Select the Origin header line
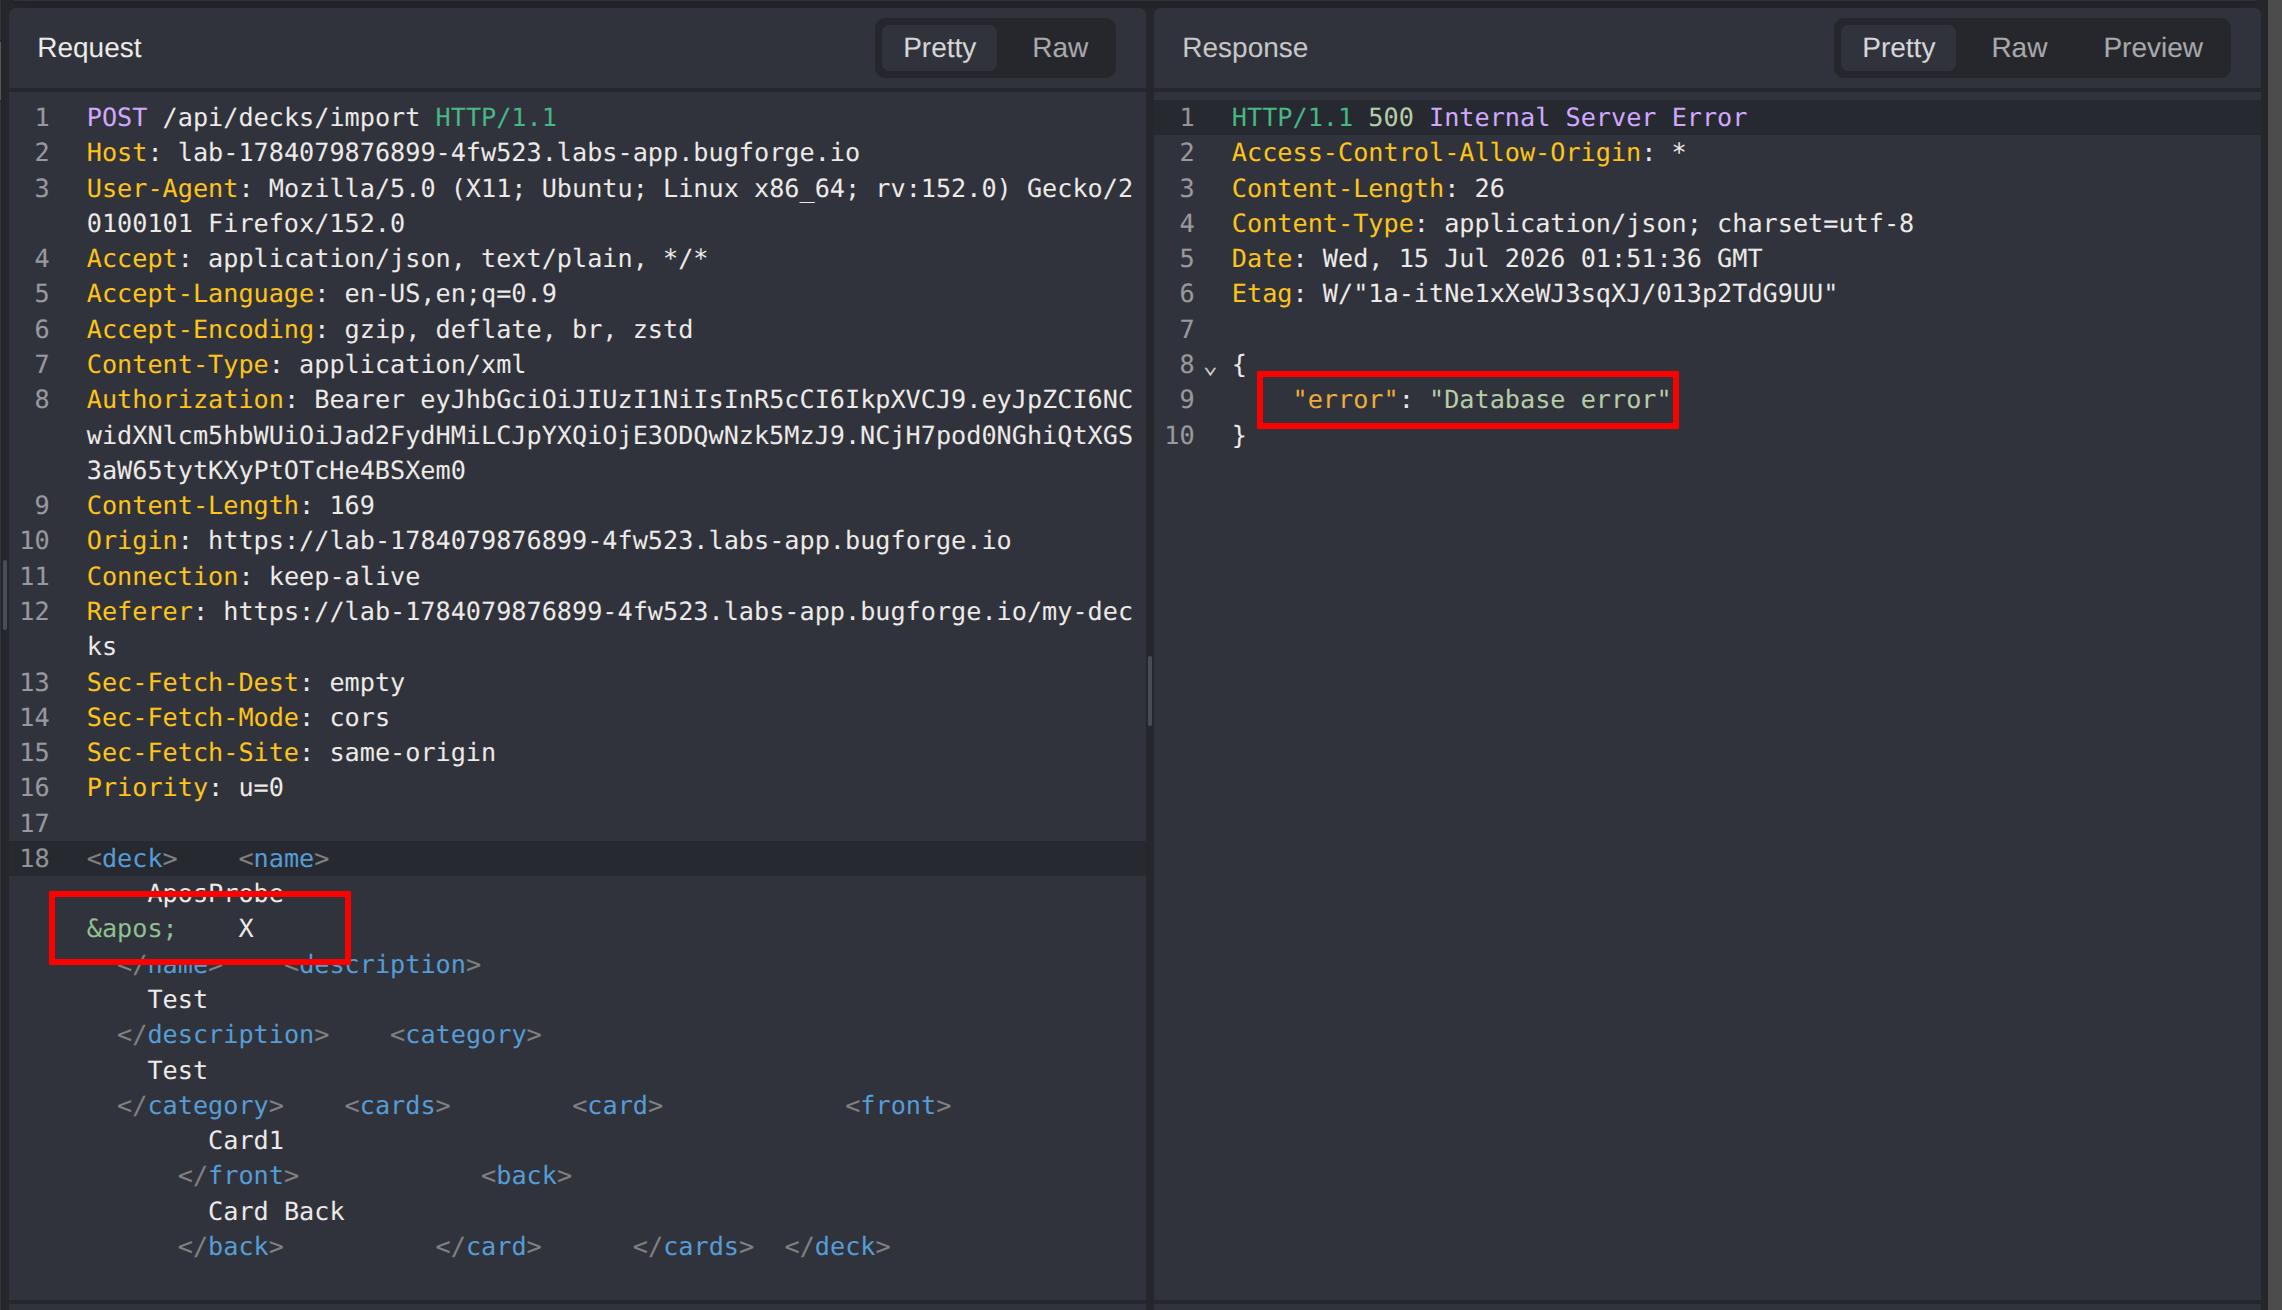The height and width of the screenshot is (1310, 2282). click(x=549, y=541)
